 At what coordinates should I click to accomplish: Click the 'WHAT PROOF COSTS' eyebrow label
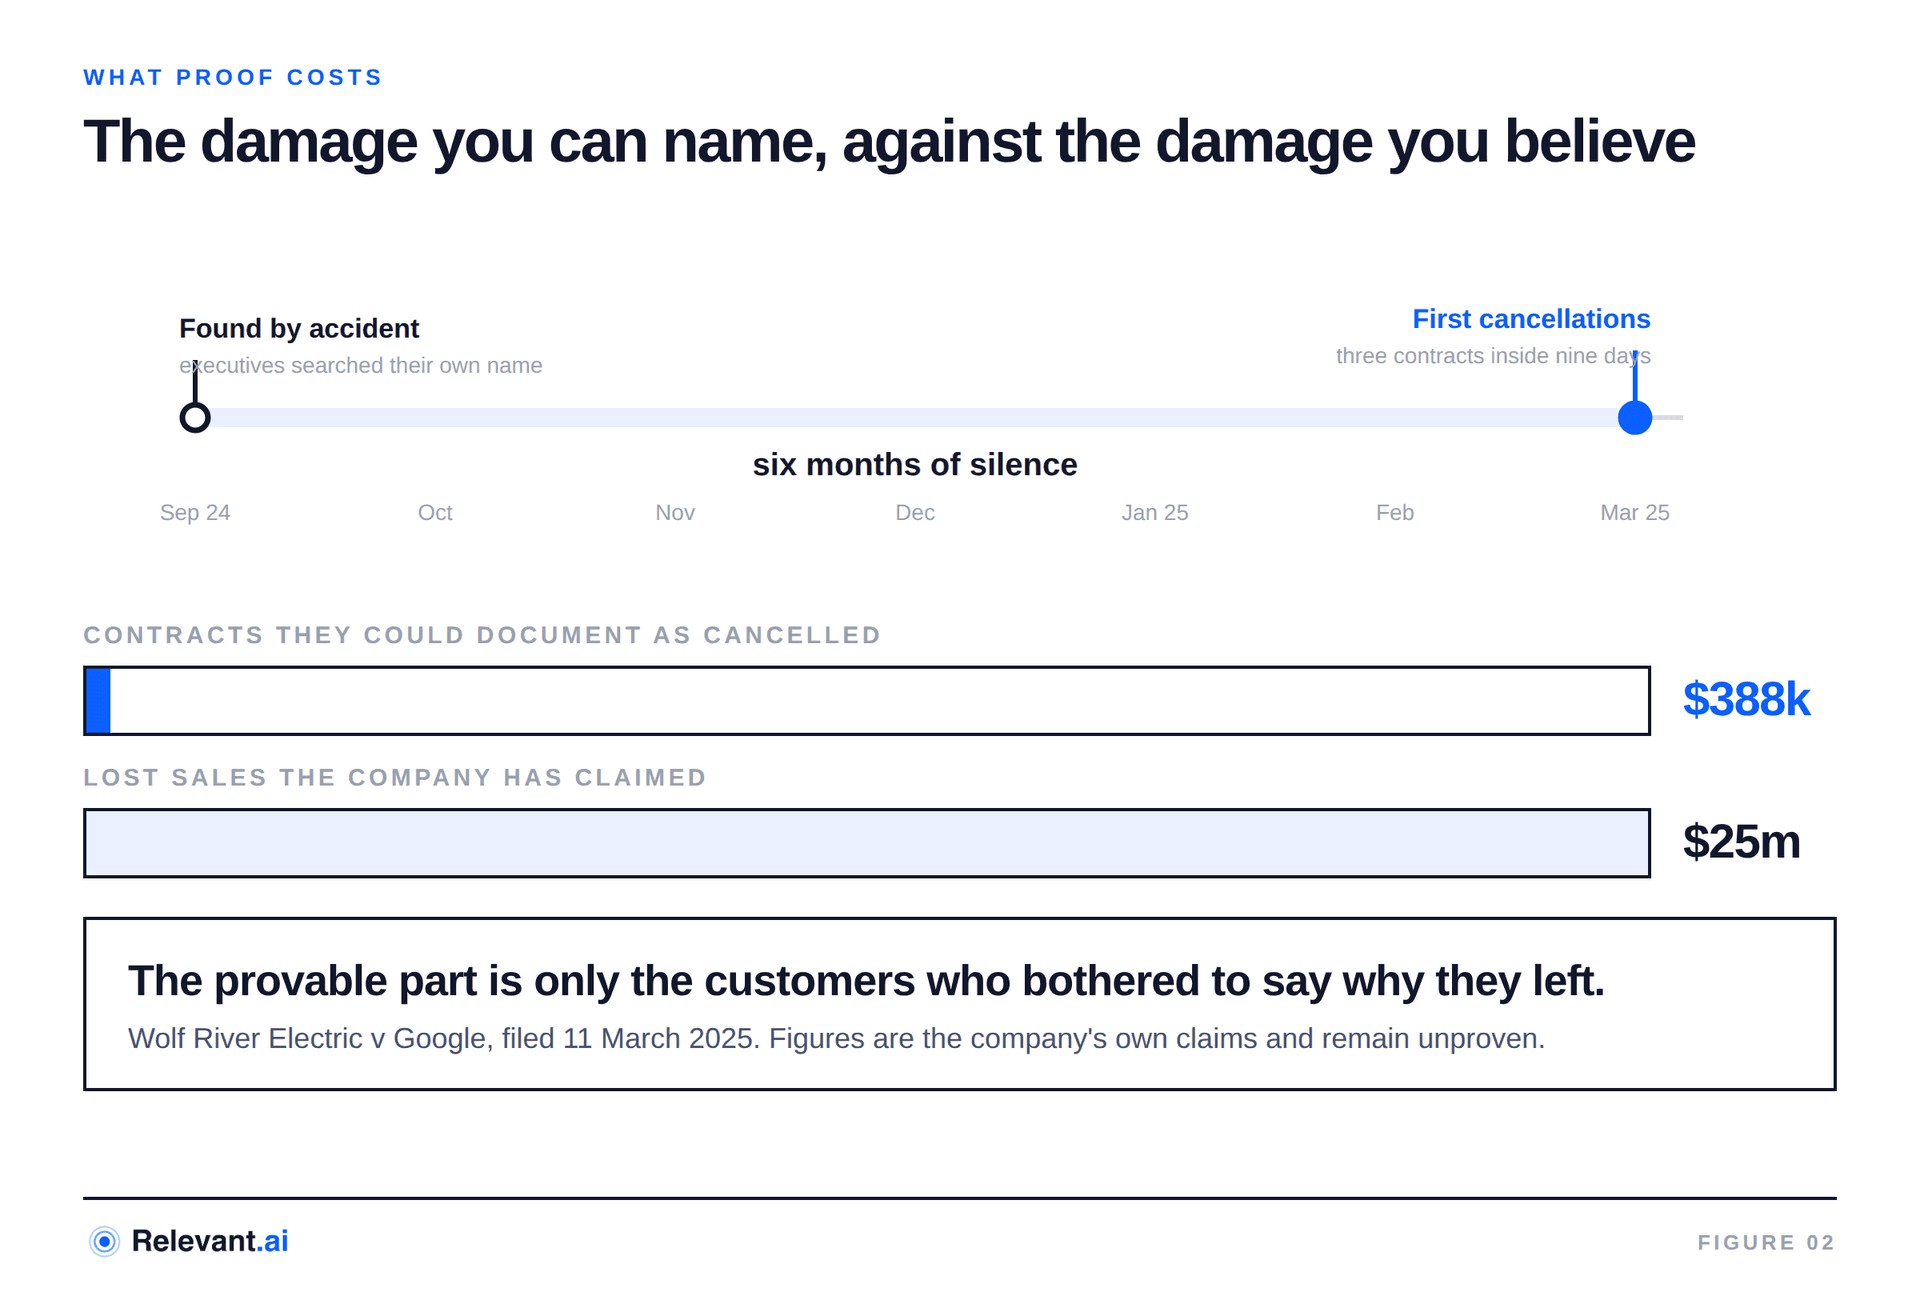click(x=233, y=77)
